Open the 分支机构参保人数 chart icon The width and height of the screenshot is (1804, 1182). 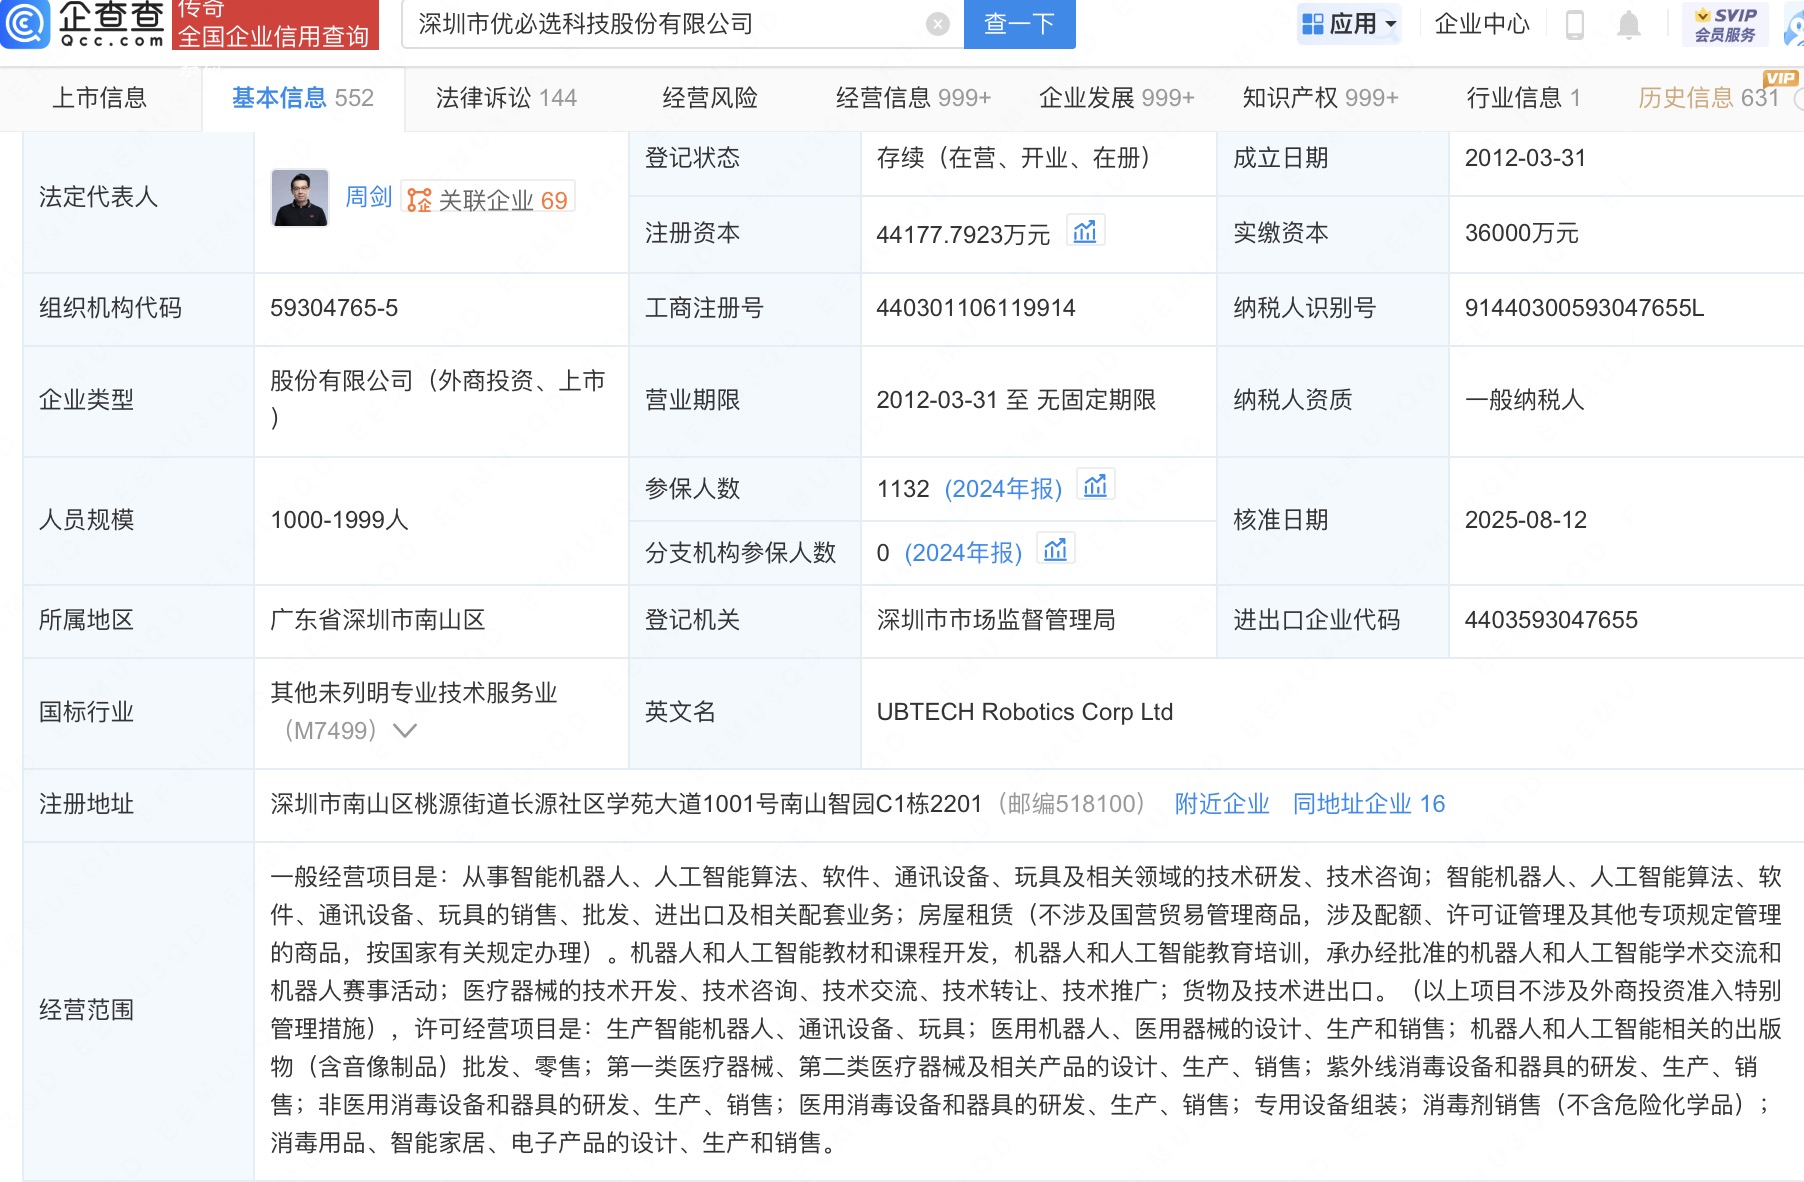point(1056,550)
